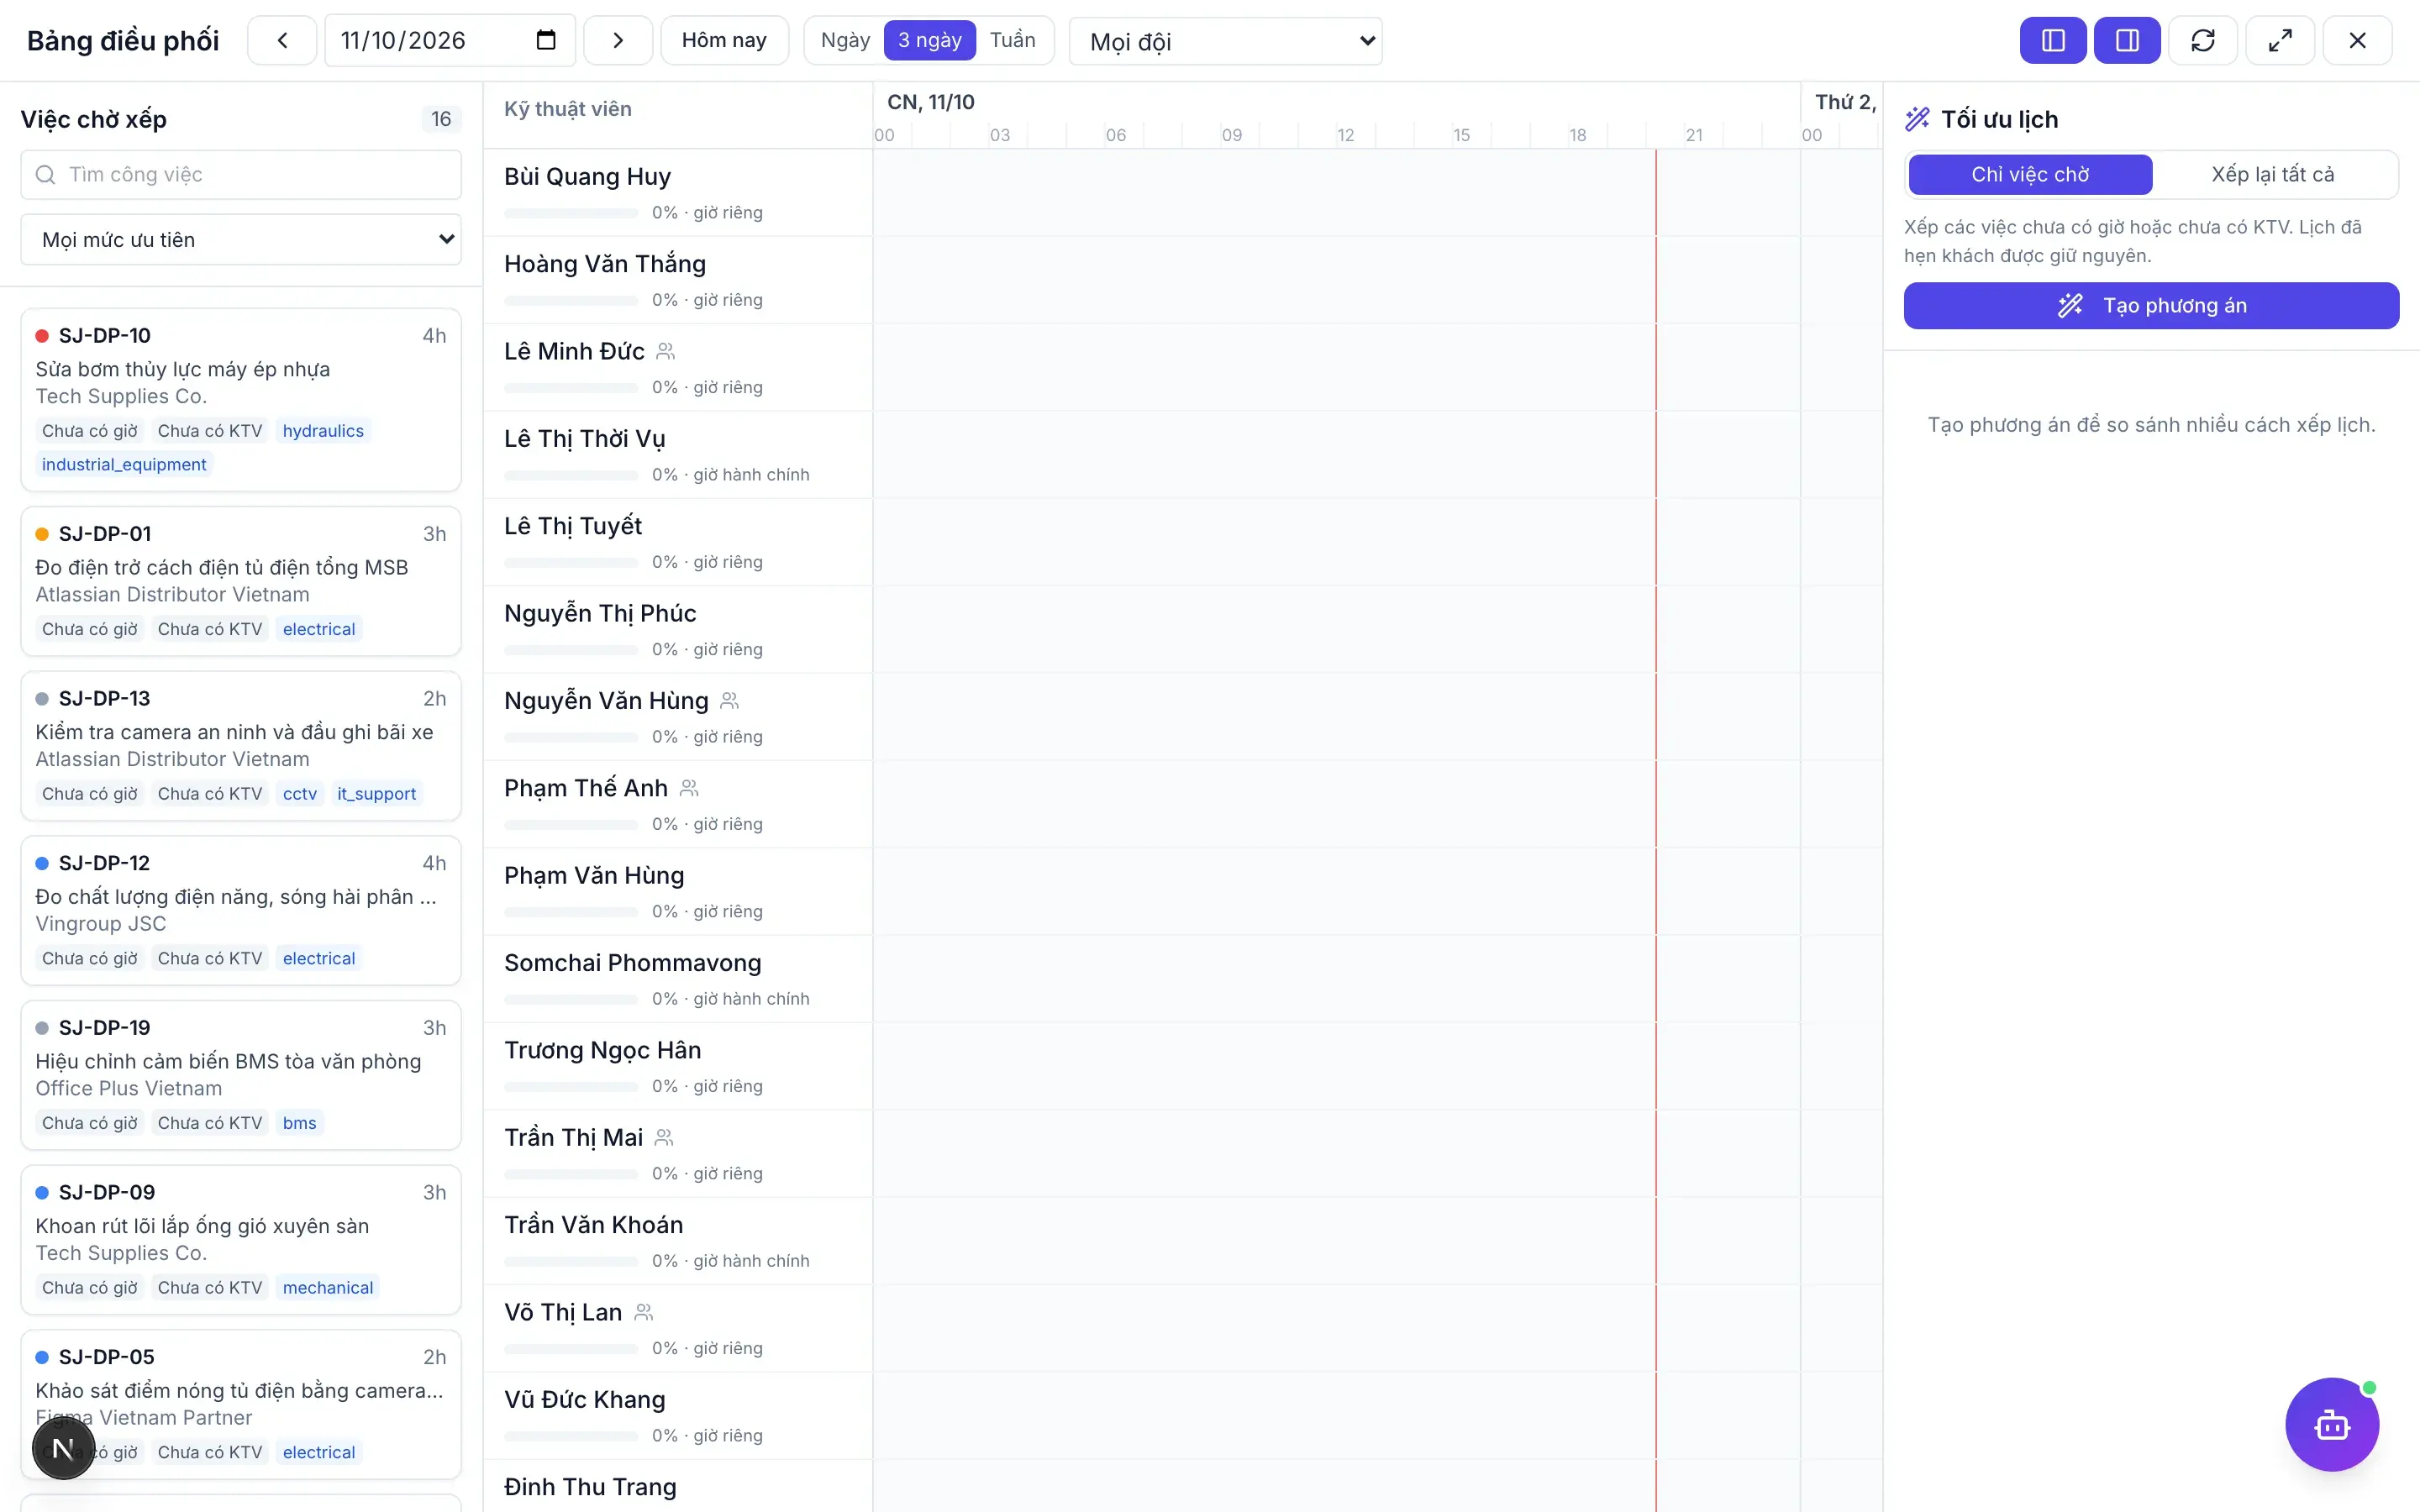The width and height of the screenshot is (2420, 1512).
Task: Go to the previous date range
Action: coord(282,40)
